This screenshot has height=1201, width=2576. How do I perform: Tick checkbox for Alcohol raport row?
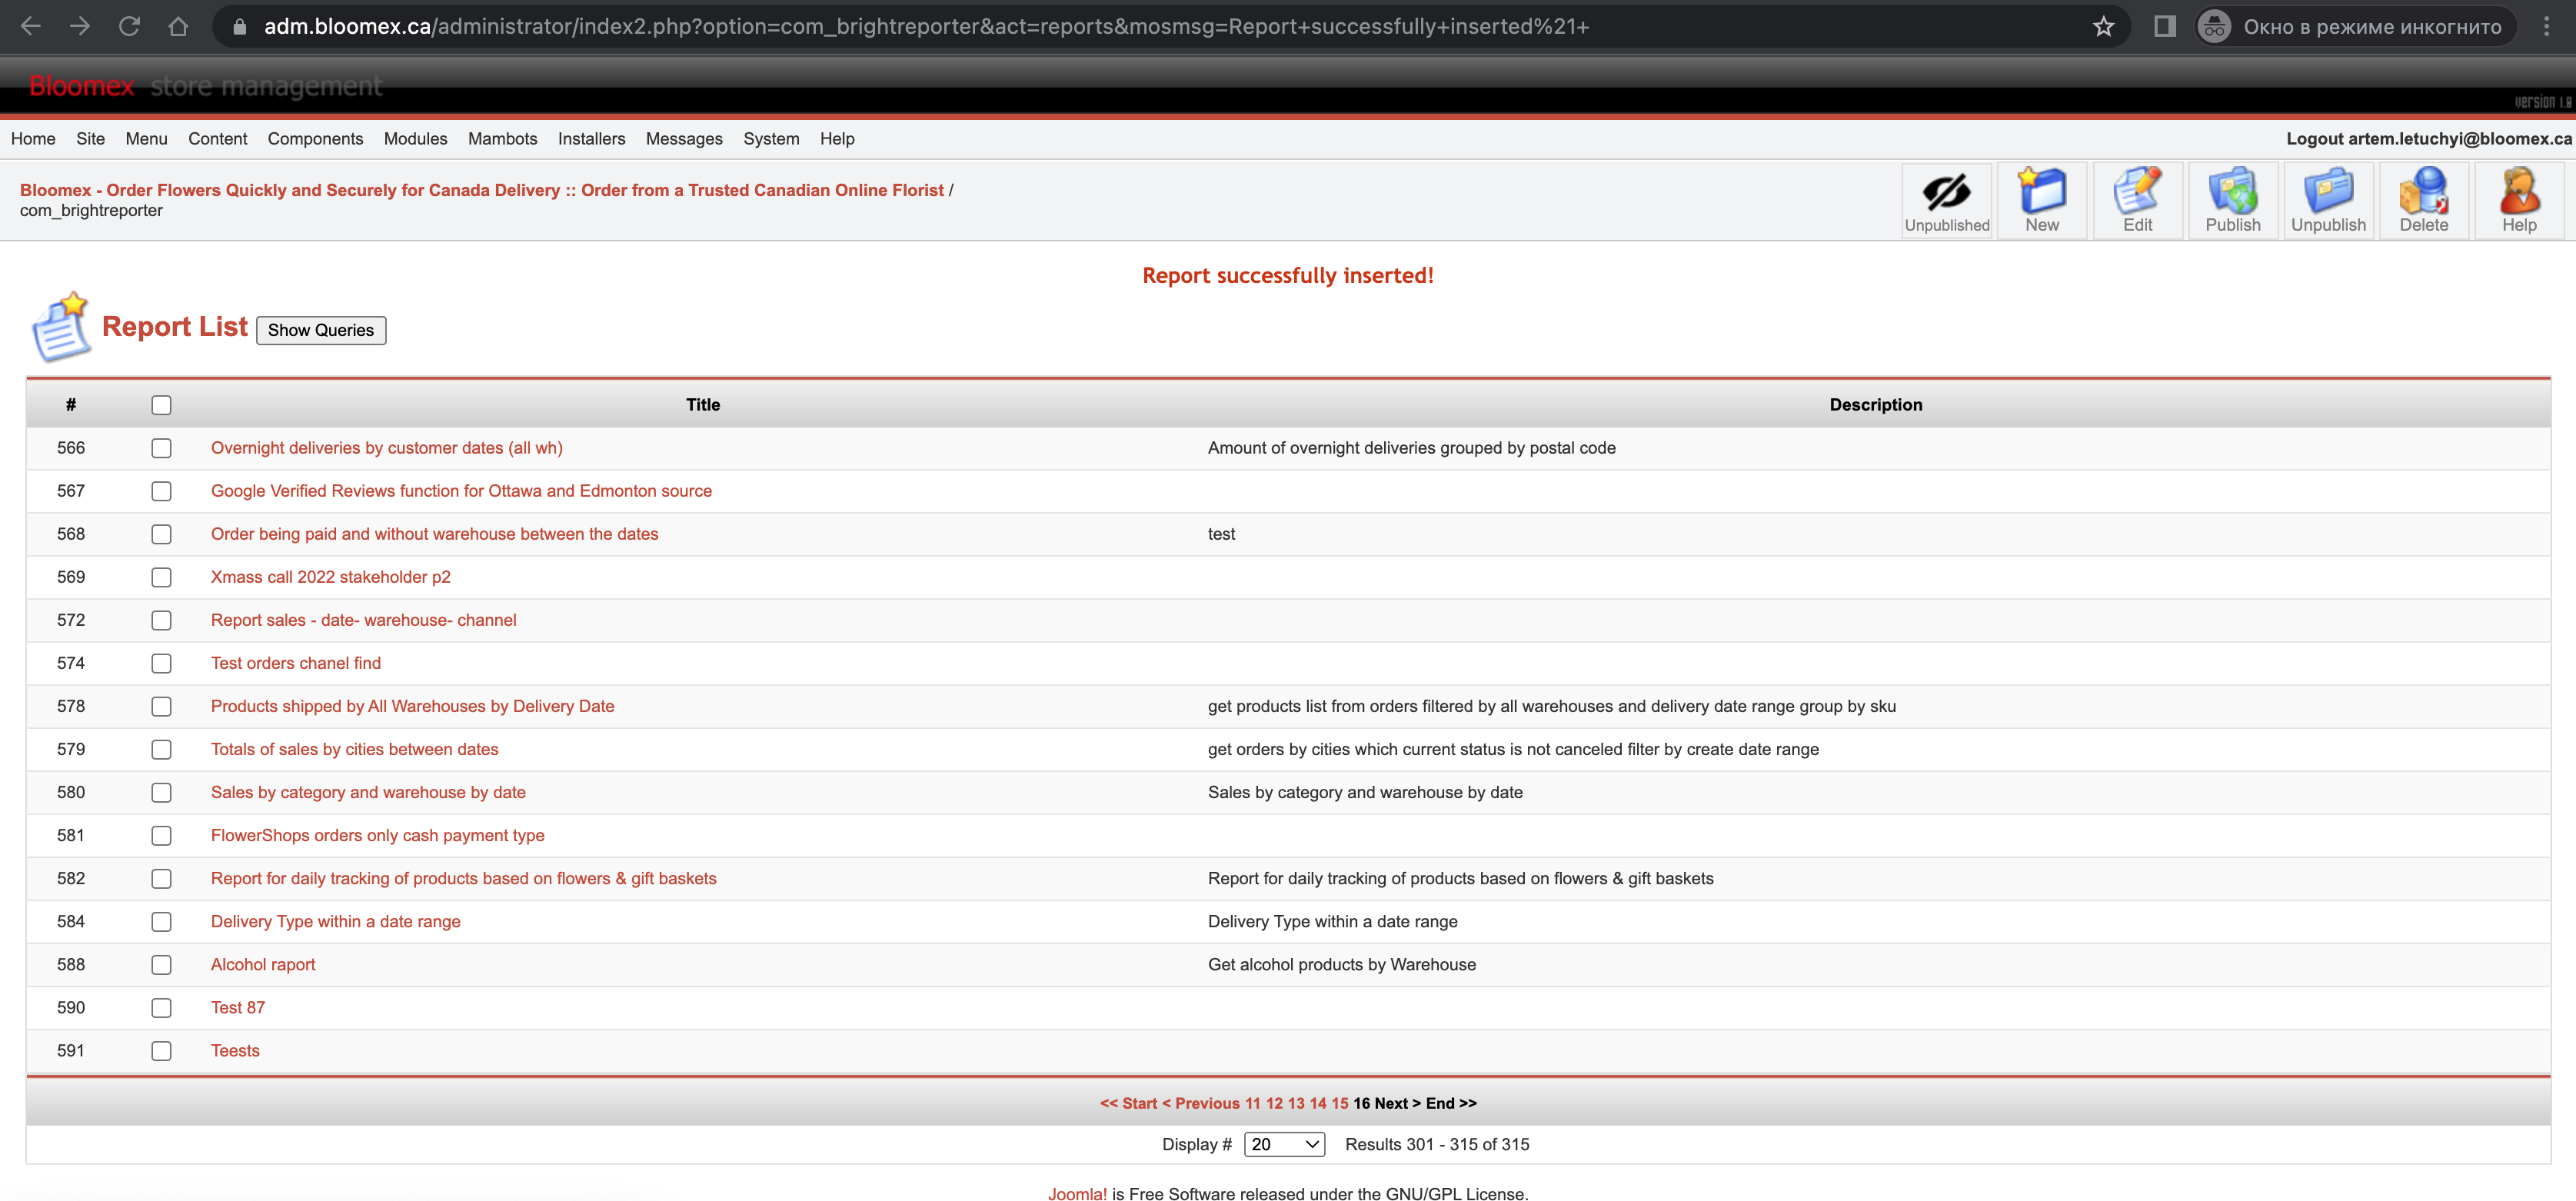[161, 964]
